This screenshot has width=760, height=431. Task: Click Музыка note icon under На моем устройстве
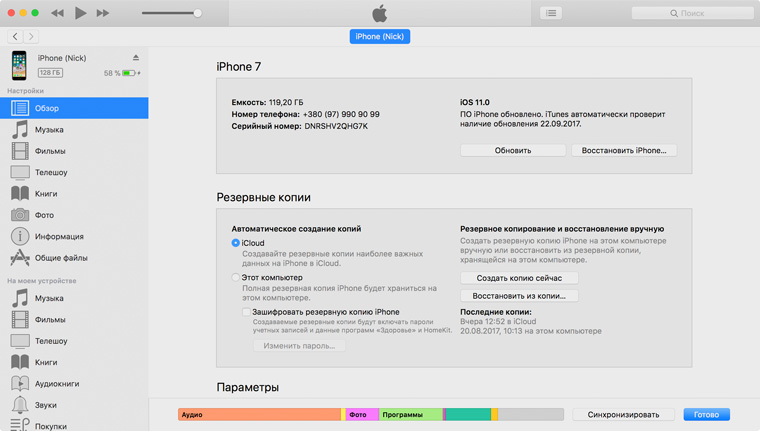pyautogui.click(x=20, y=298)
